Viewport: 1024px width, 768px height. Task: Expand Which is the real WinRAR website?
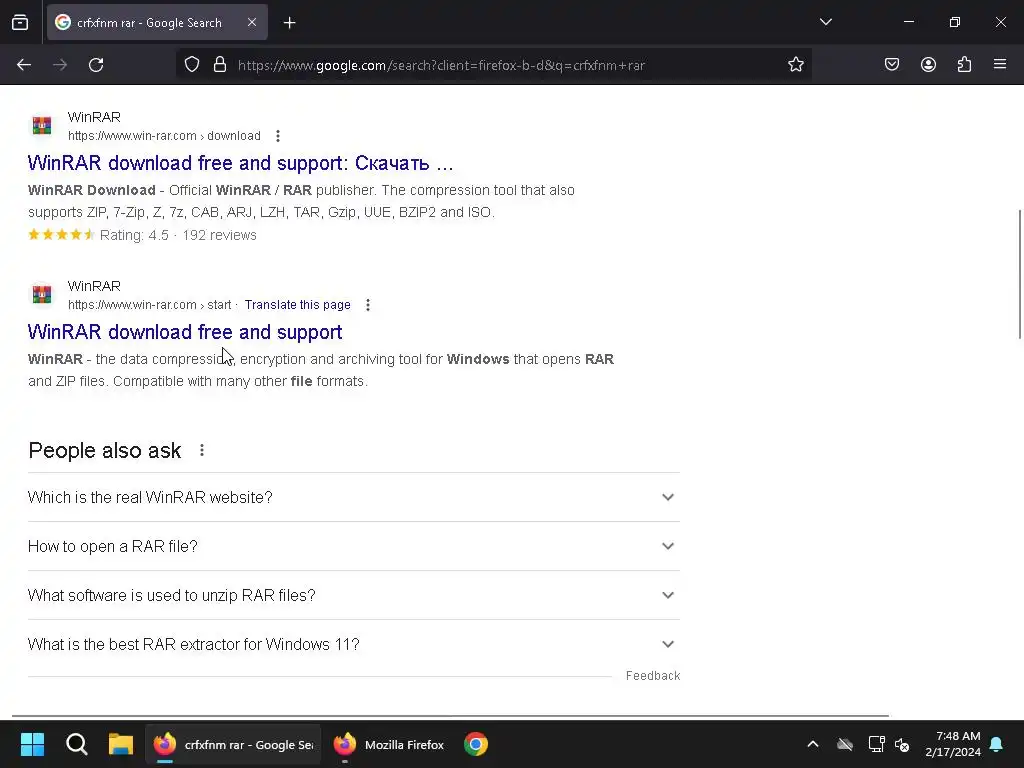pos(353,498)
